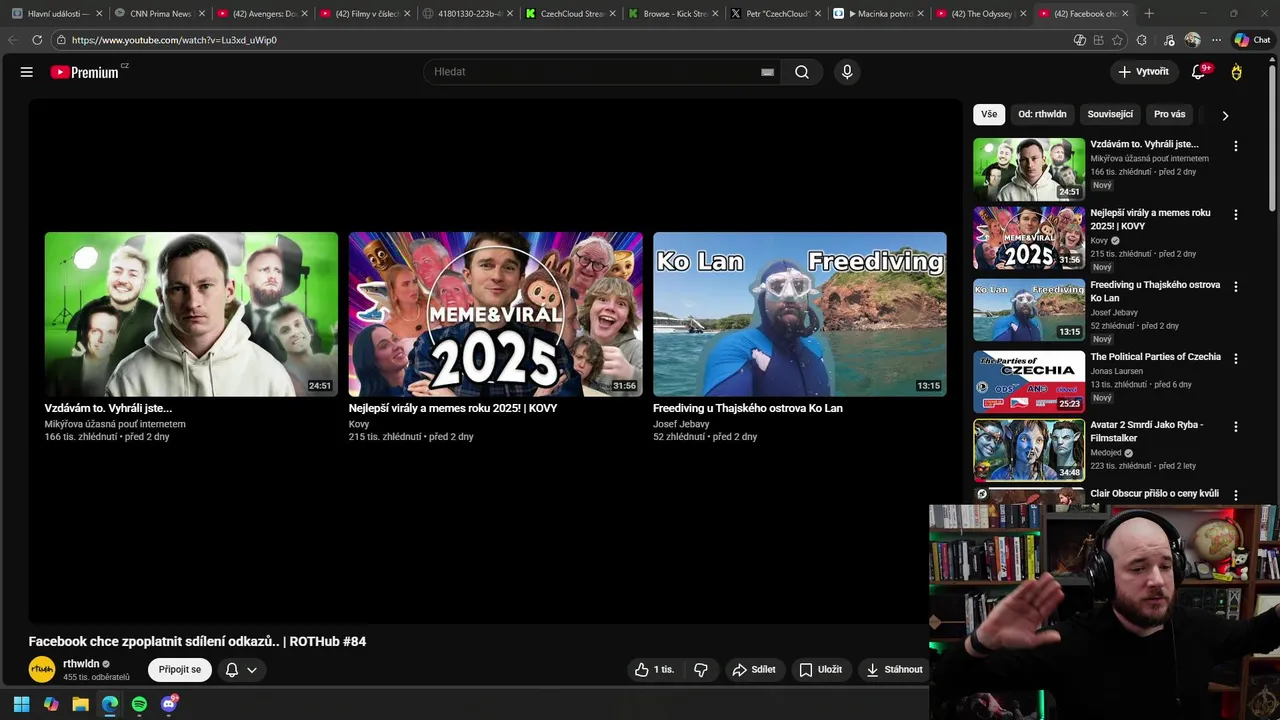
Task: Close the CNN Prima News tab
Action: [x=201, y=14]
